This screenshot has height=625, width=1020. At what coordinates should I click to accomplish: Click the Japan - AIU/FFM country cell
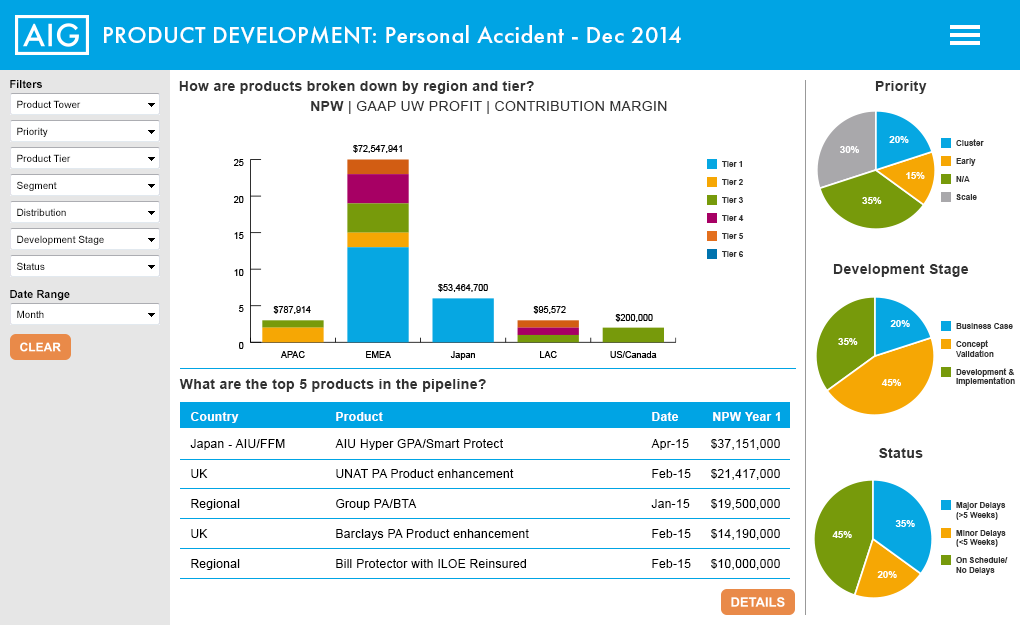pos(237,444)
